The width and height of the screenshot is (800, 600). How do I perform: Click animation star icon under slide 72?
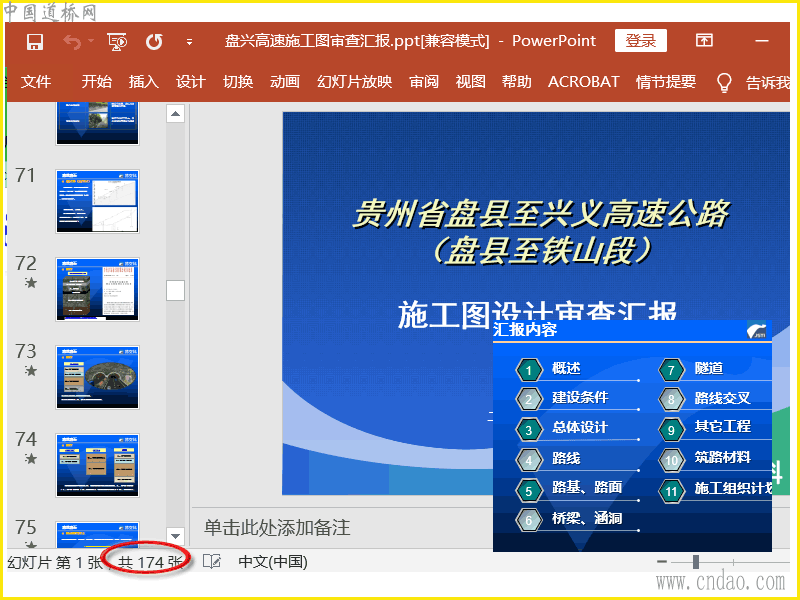(x=31, y=282)
